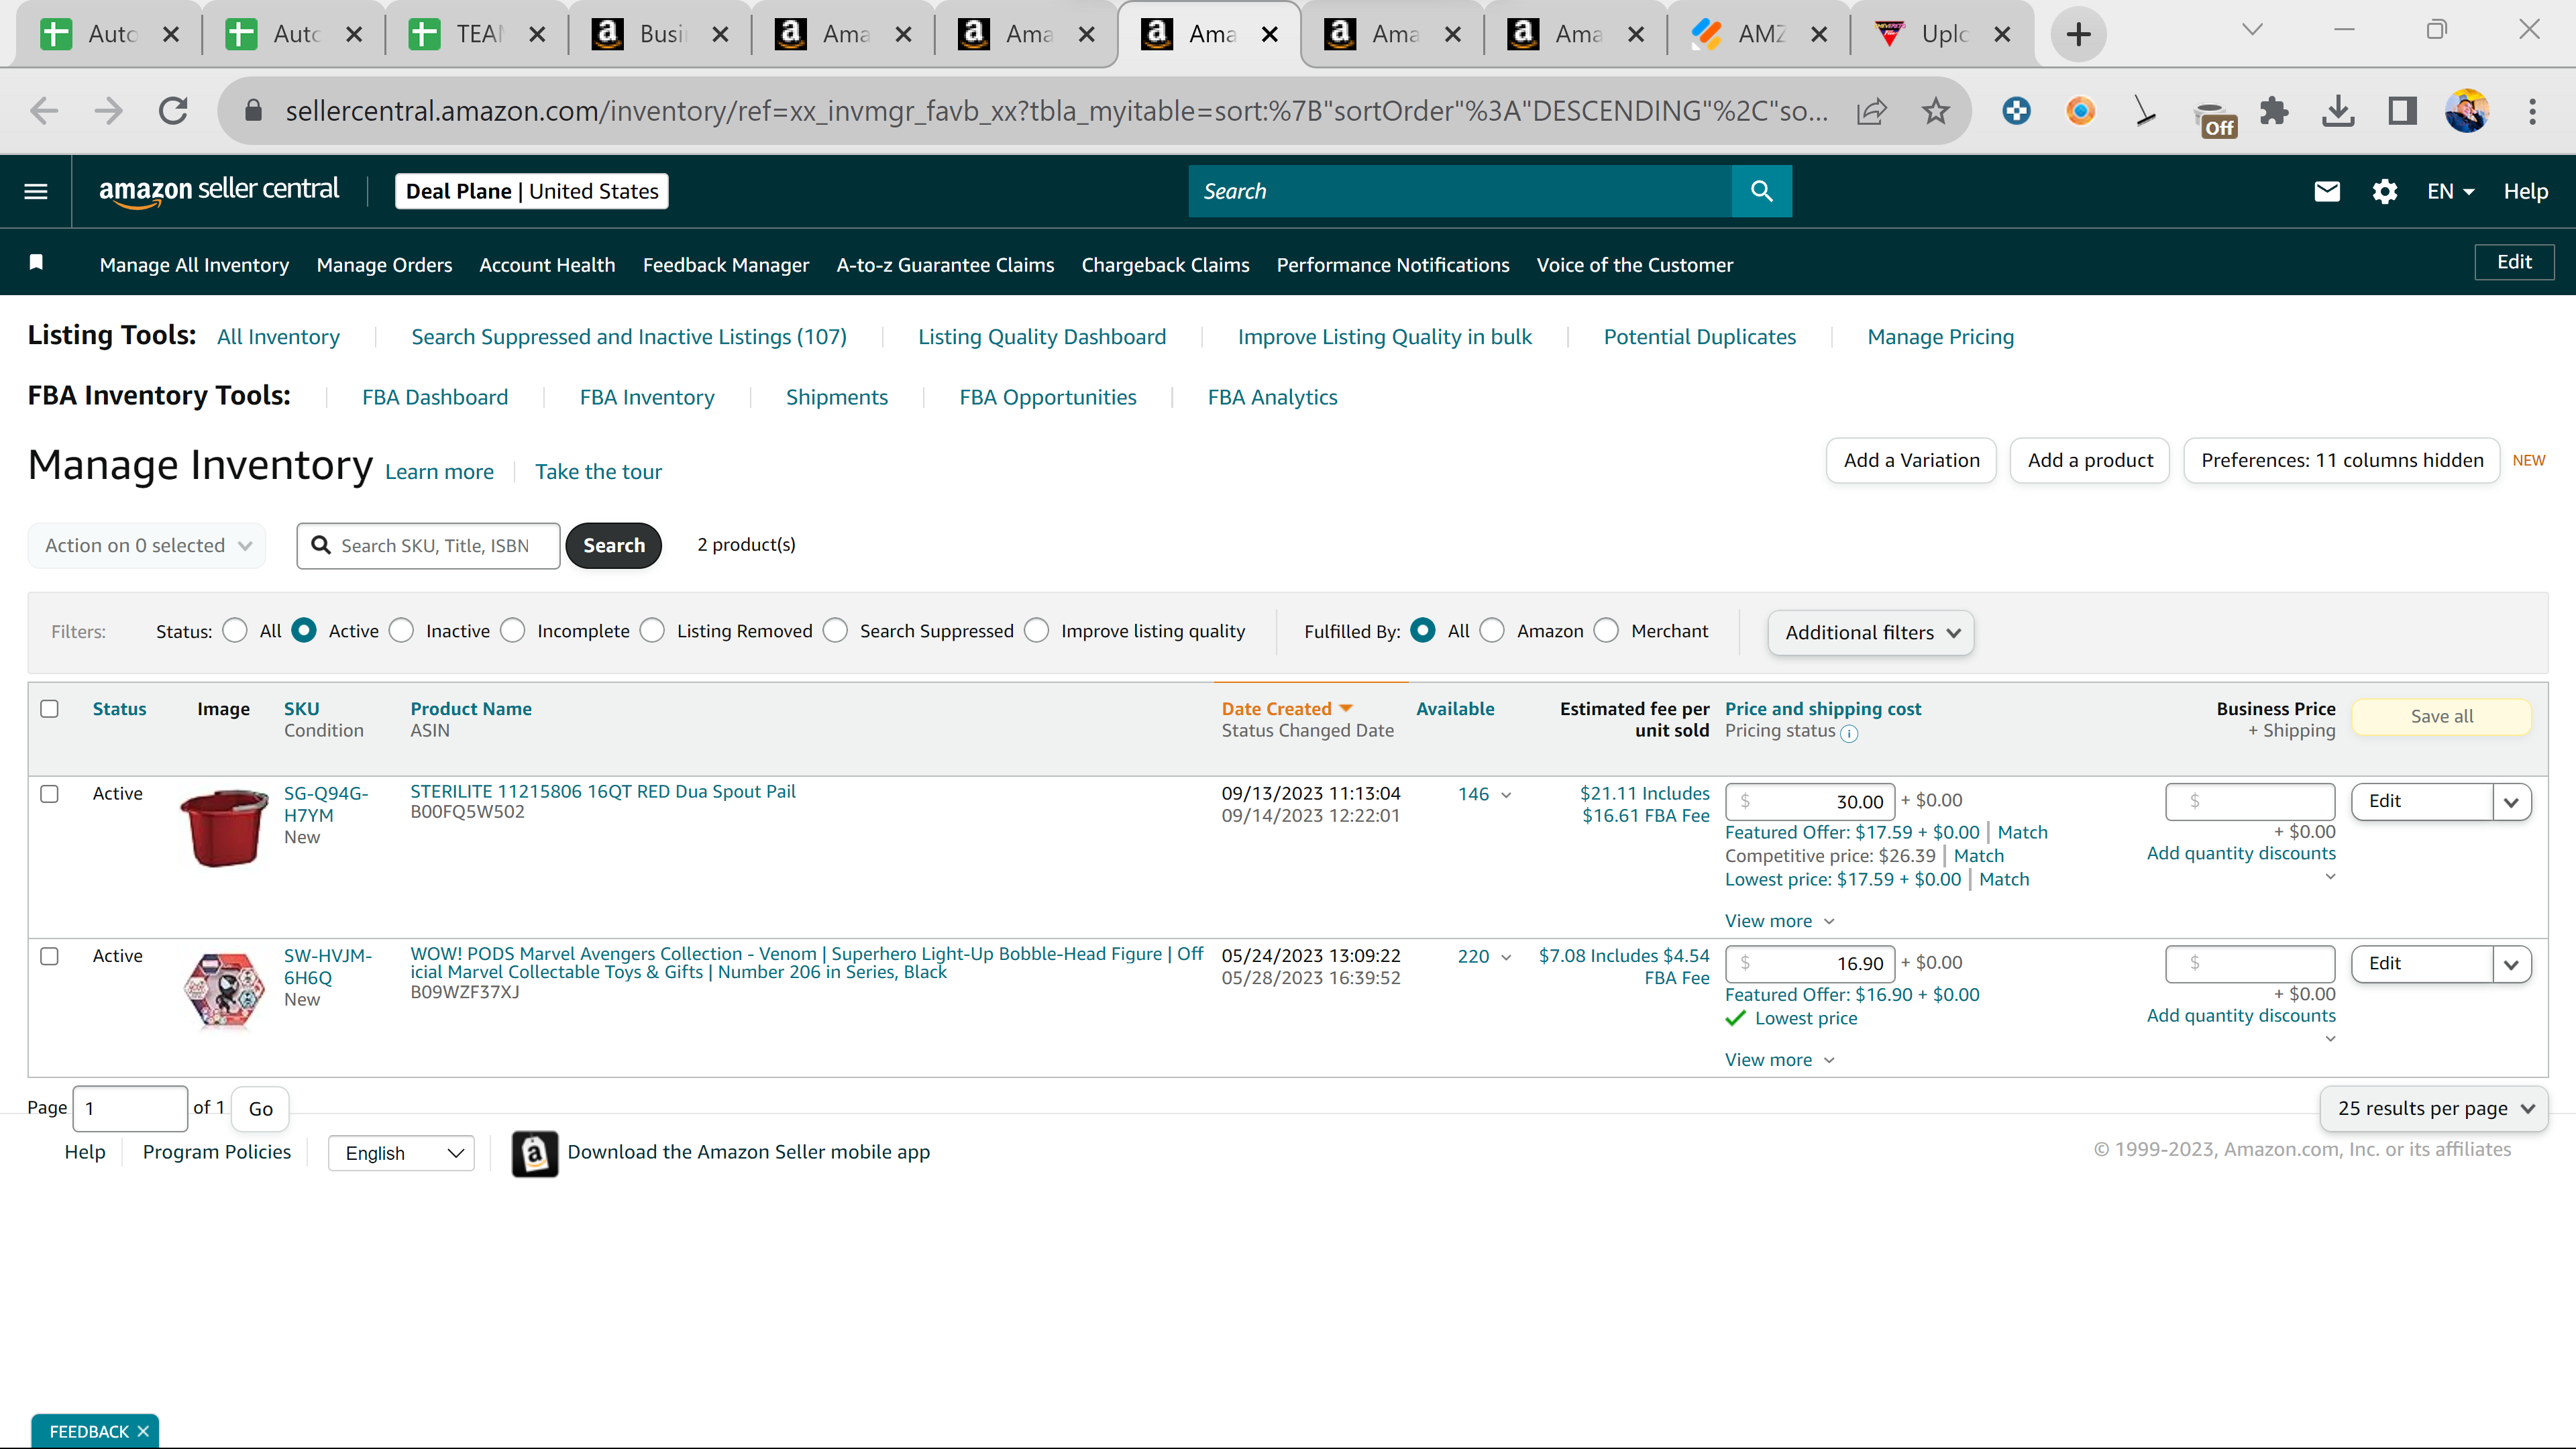The height and width of the screenshot is (1449, 2576).
Task: Click Save all pricing button
Action: coord(2442,717)
